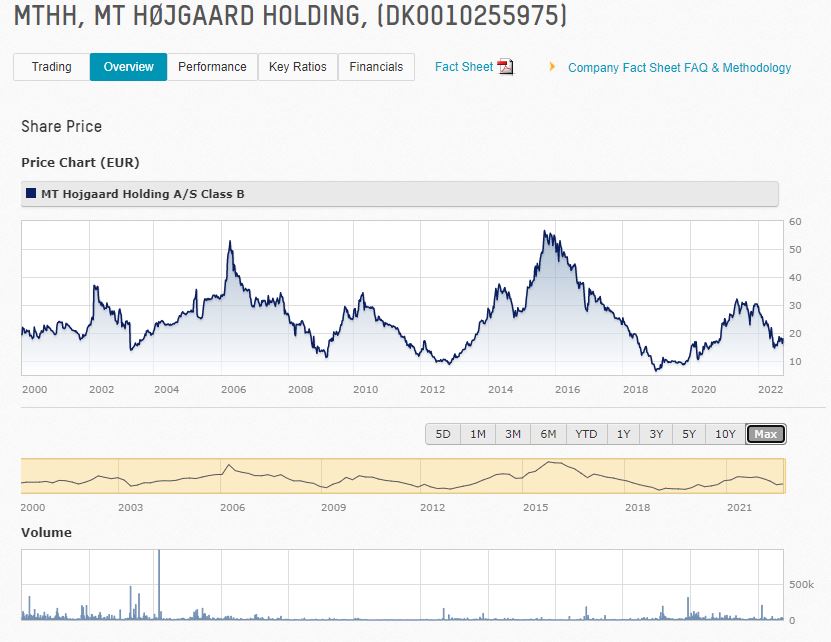Click the navy legend square for MT Hojgaard
This screenshot has width=831, height=642.
31,194
